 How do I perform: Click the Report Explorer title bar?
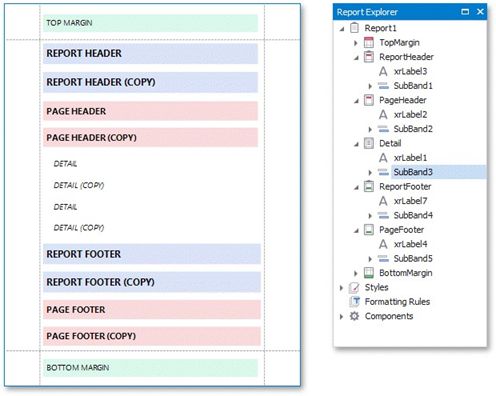(410, 12)
